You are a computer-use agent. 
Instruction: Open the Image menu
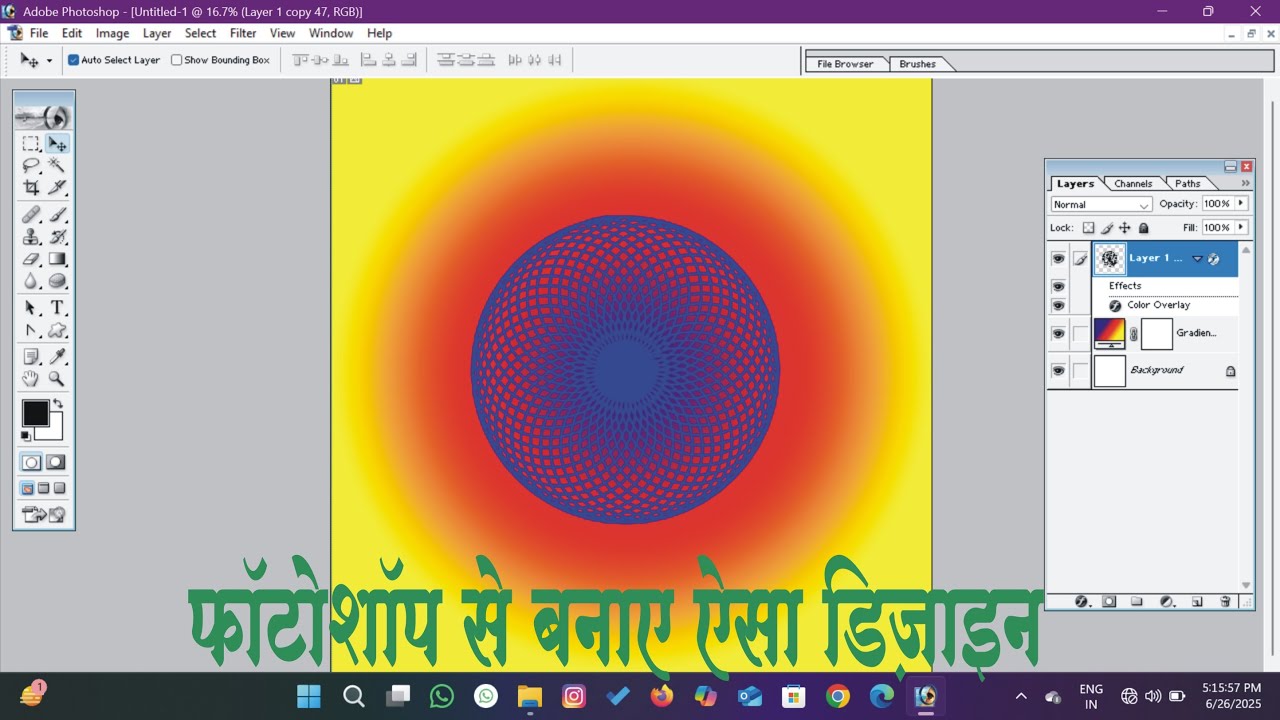coord(112,33)
